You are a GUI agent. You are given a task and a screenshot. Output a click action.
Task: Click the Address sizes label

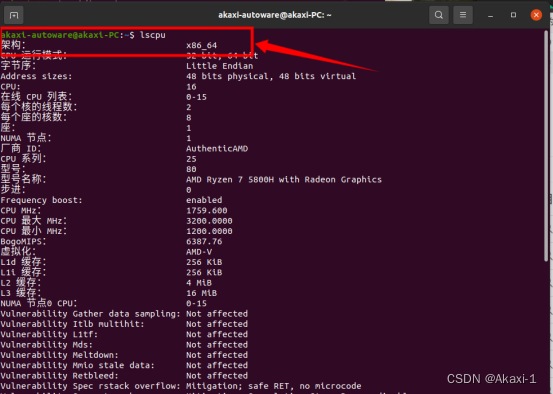(x=36, y=76)
